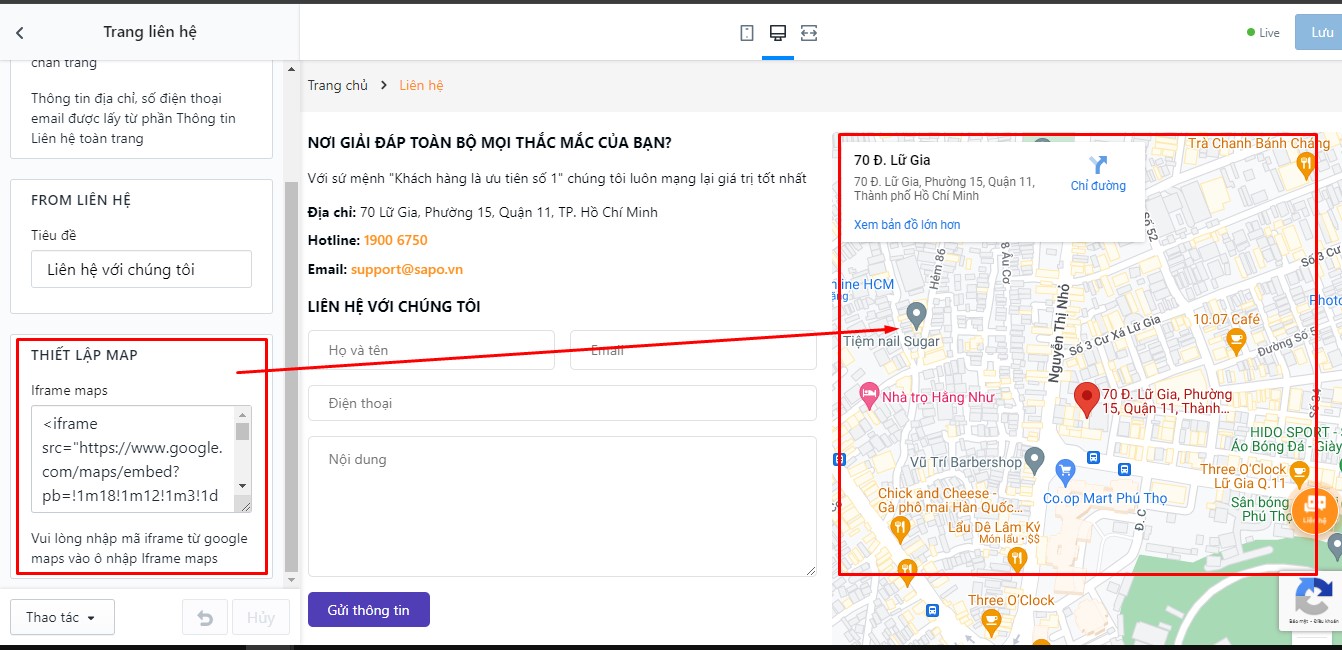Viewport: 1342px width, 650px height.
Task: Click the THIẾT LẬP MAP heading
Action: click(x=84, y=355)
